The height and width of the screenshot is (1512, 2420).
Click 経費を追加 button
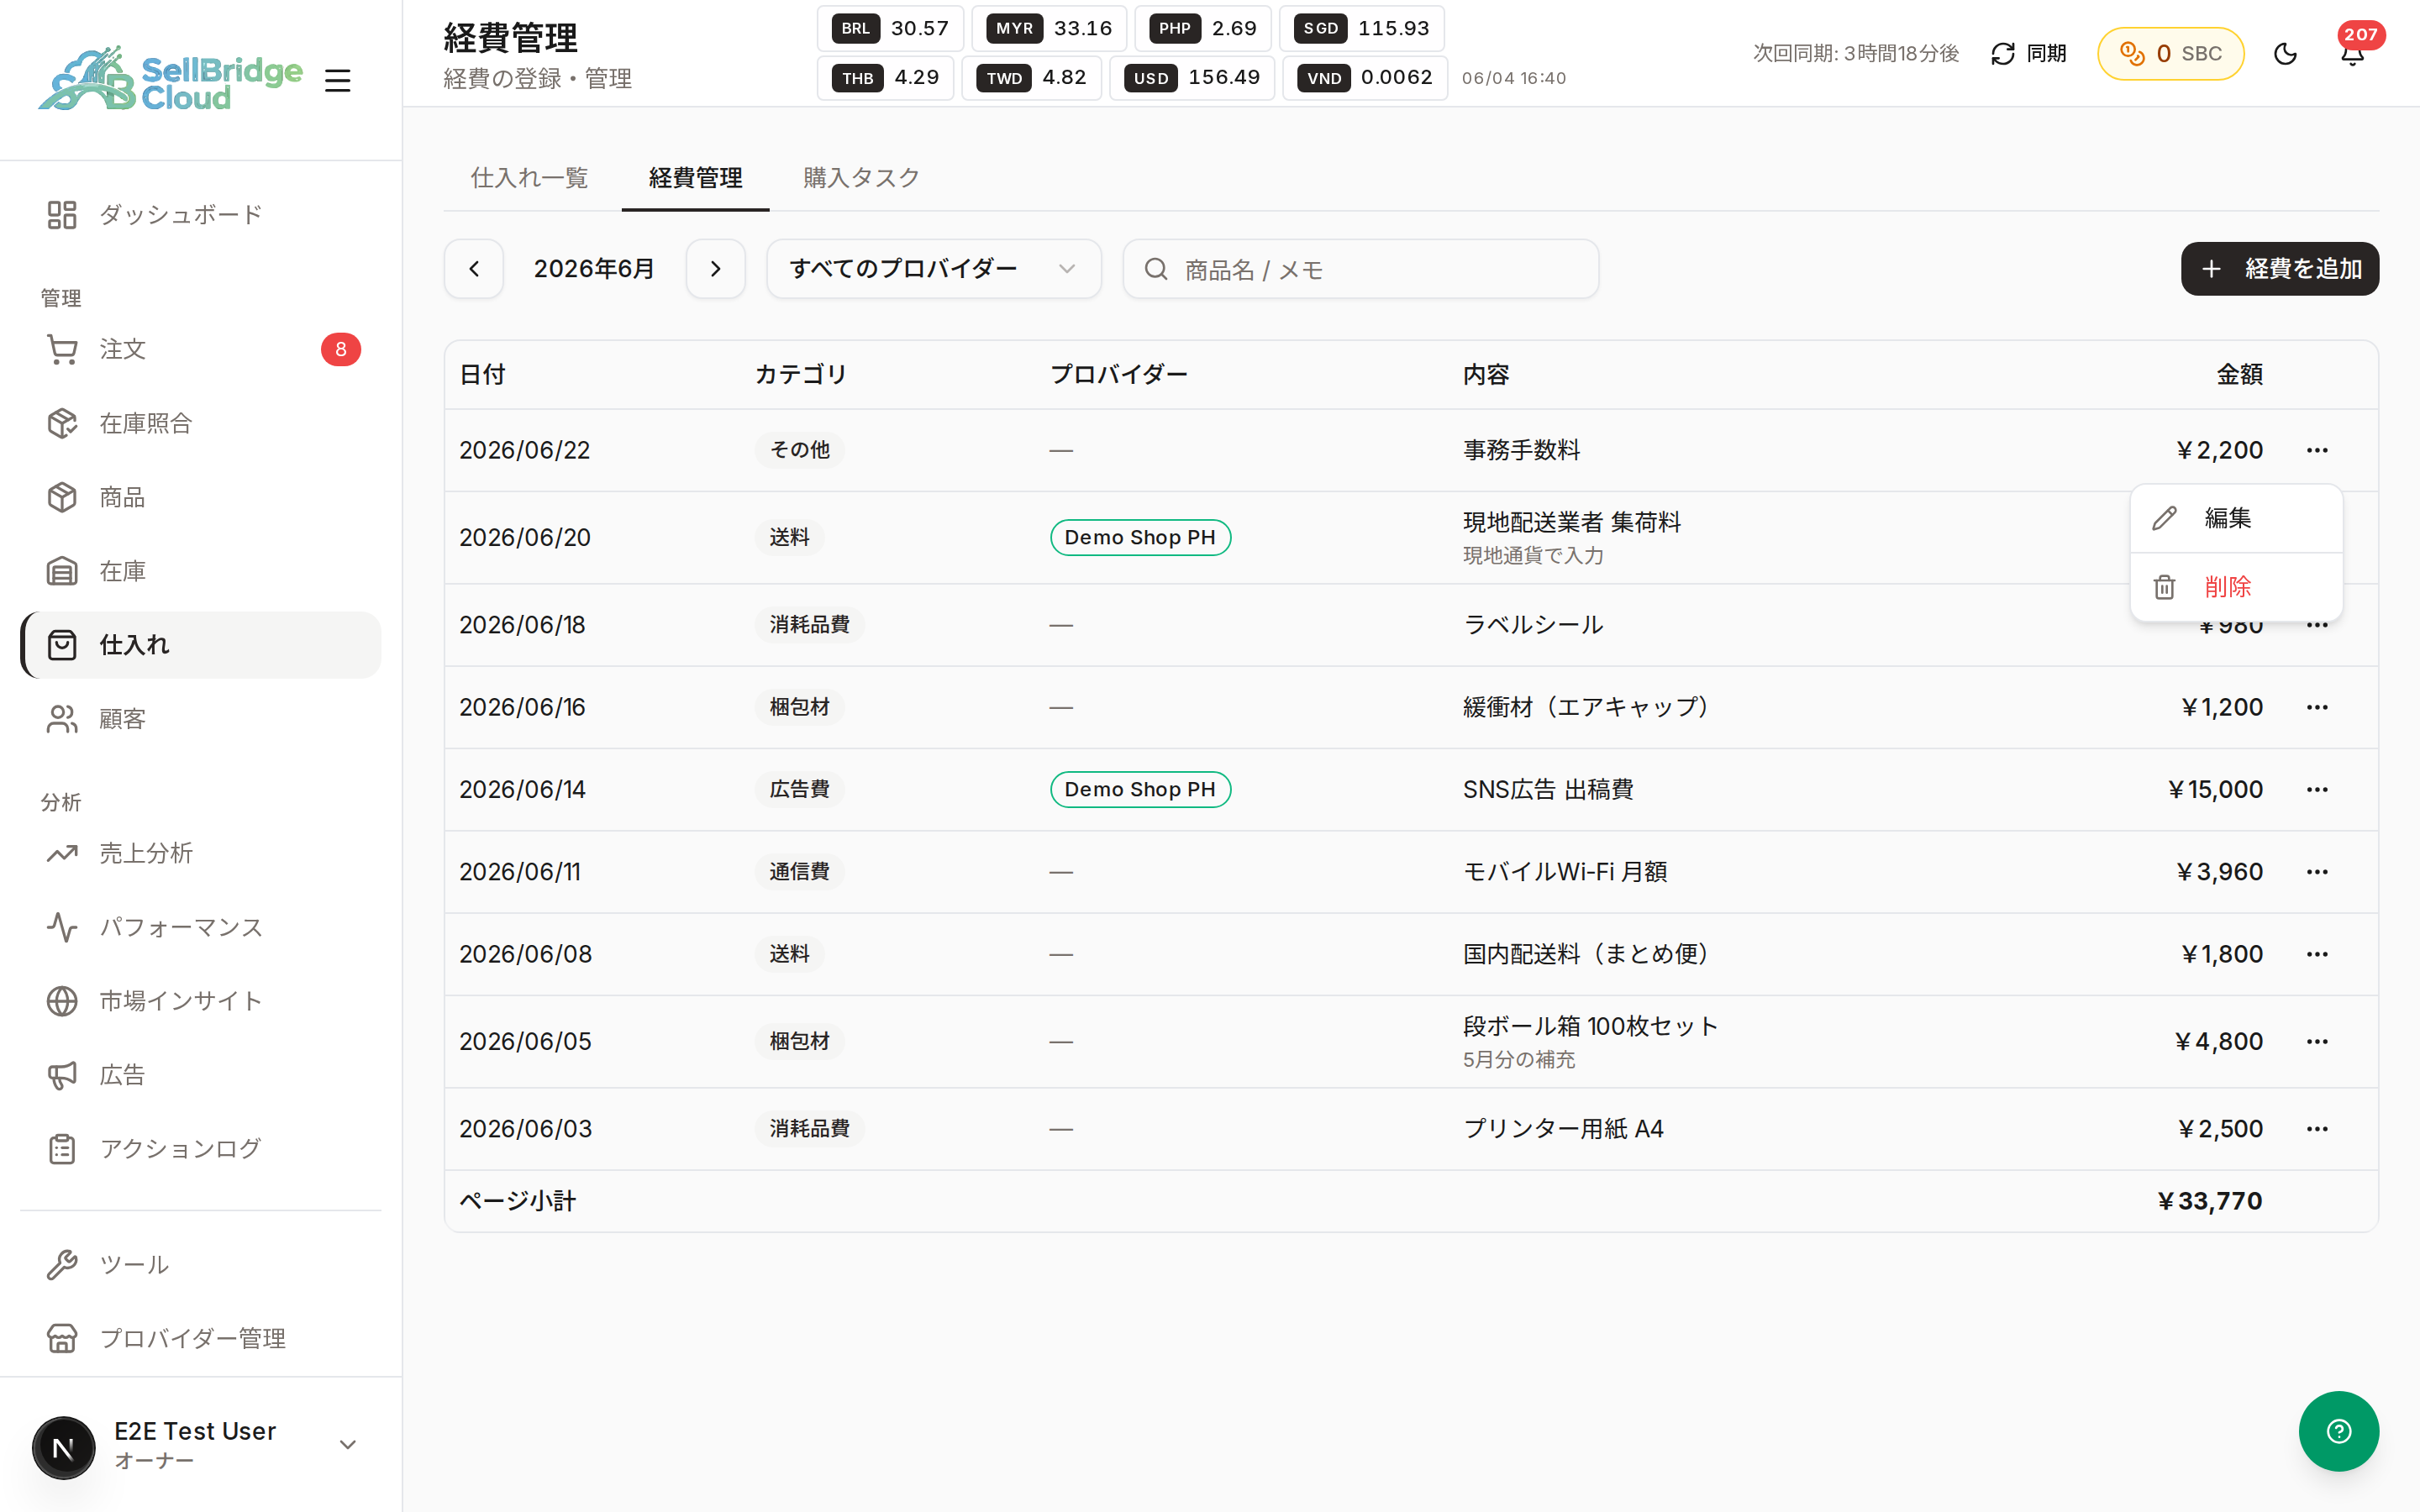click(x=2280, y=269)
